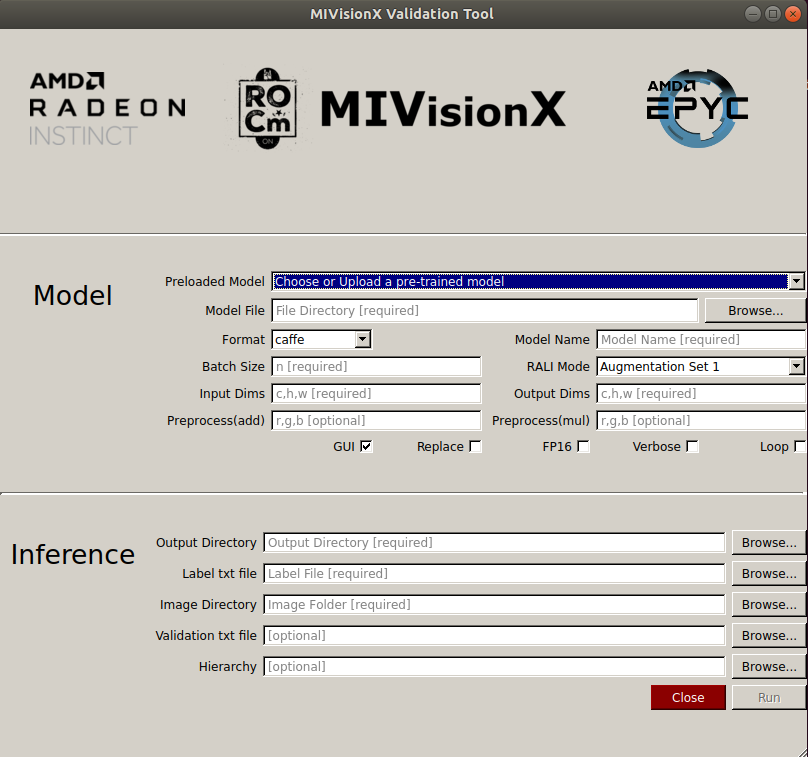Close the window via title bar button

[x=793, y=14]
